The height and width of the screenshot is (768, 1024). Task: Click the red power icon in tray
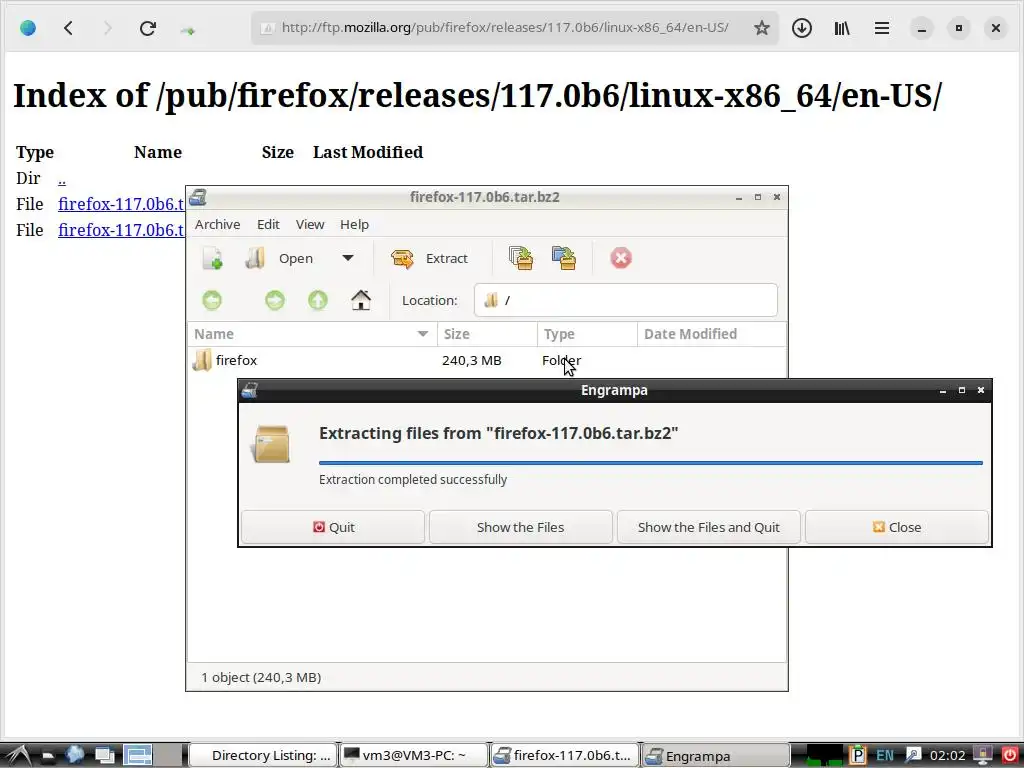1010,756
